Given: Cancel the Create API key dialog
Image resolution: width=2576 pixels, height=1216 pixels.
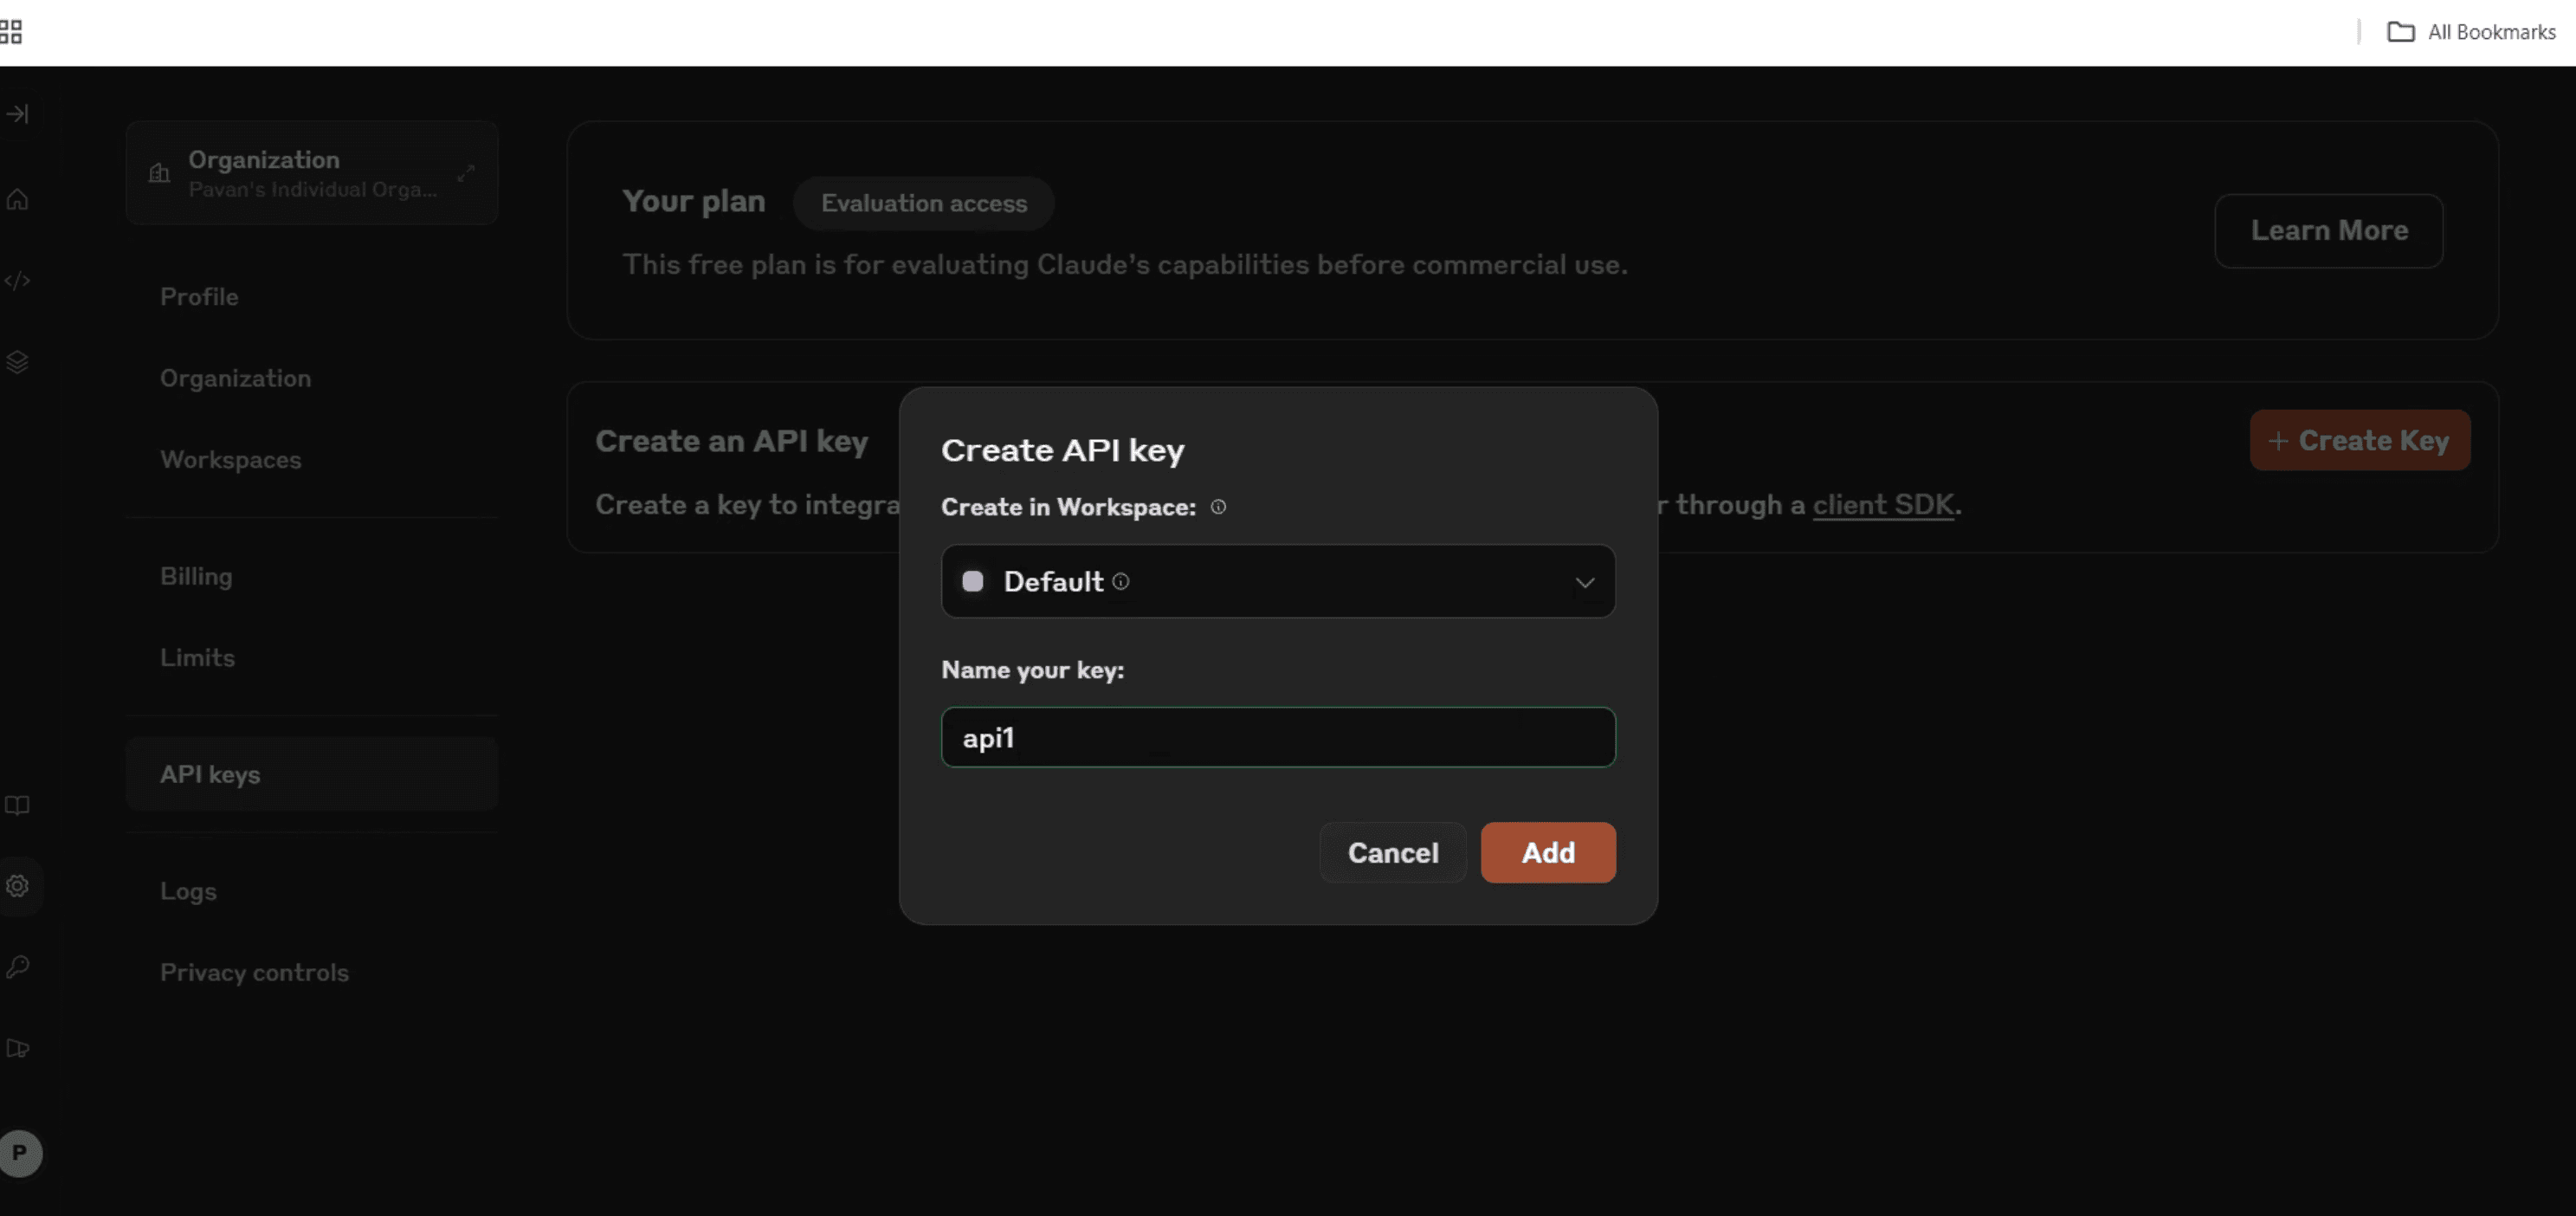Looking at the screenshot, I should (x=1392, y=853).
